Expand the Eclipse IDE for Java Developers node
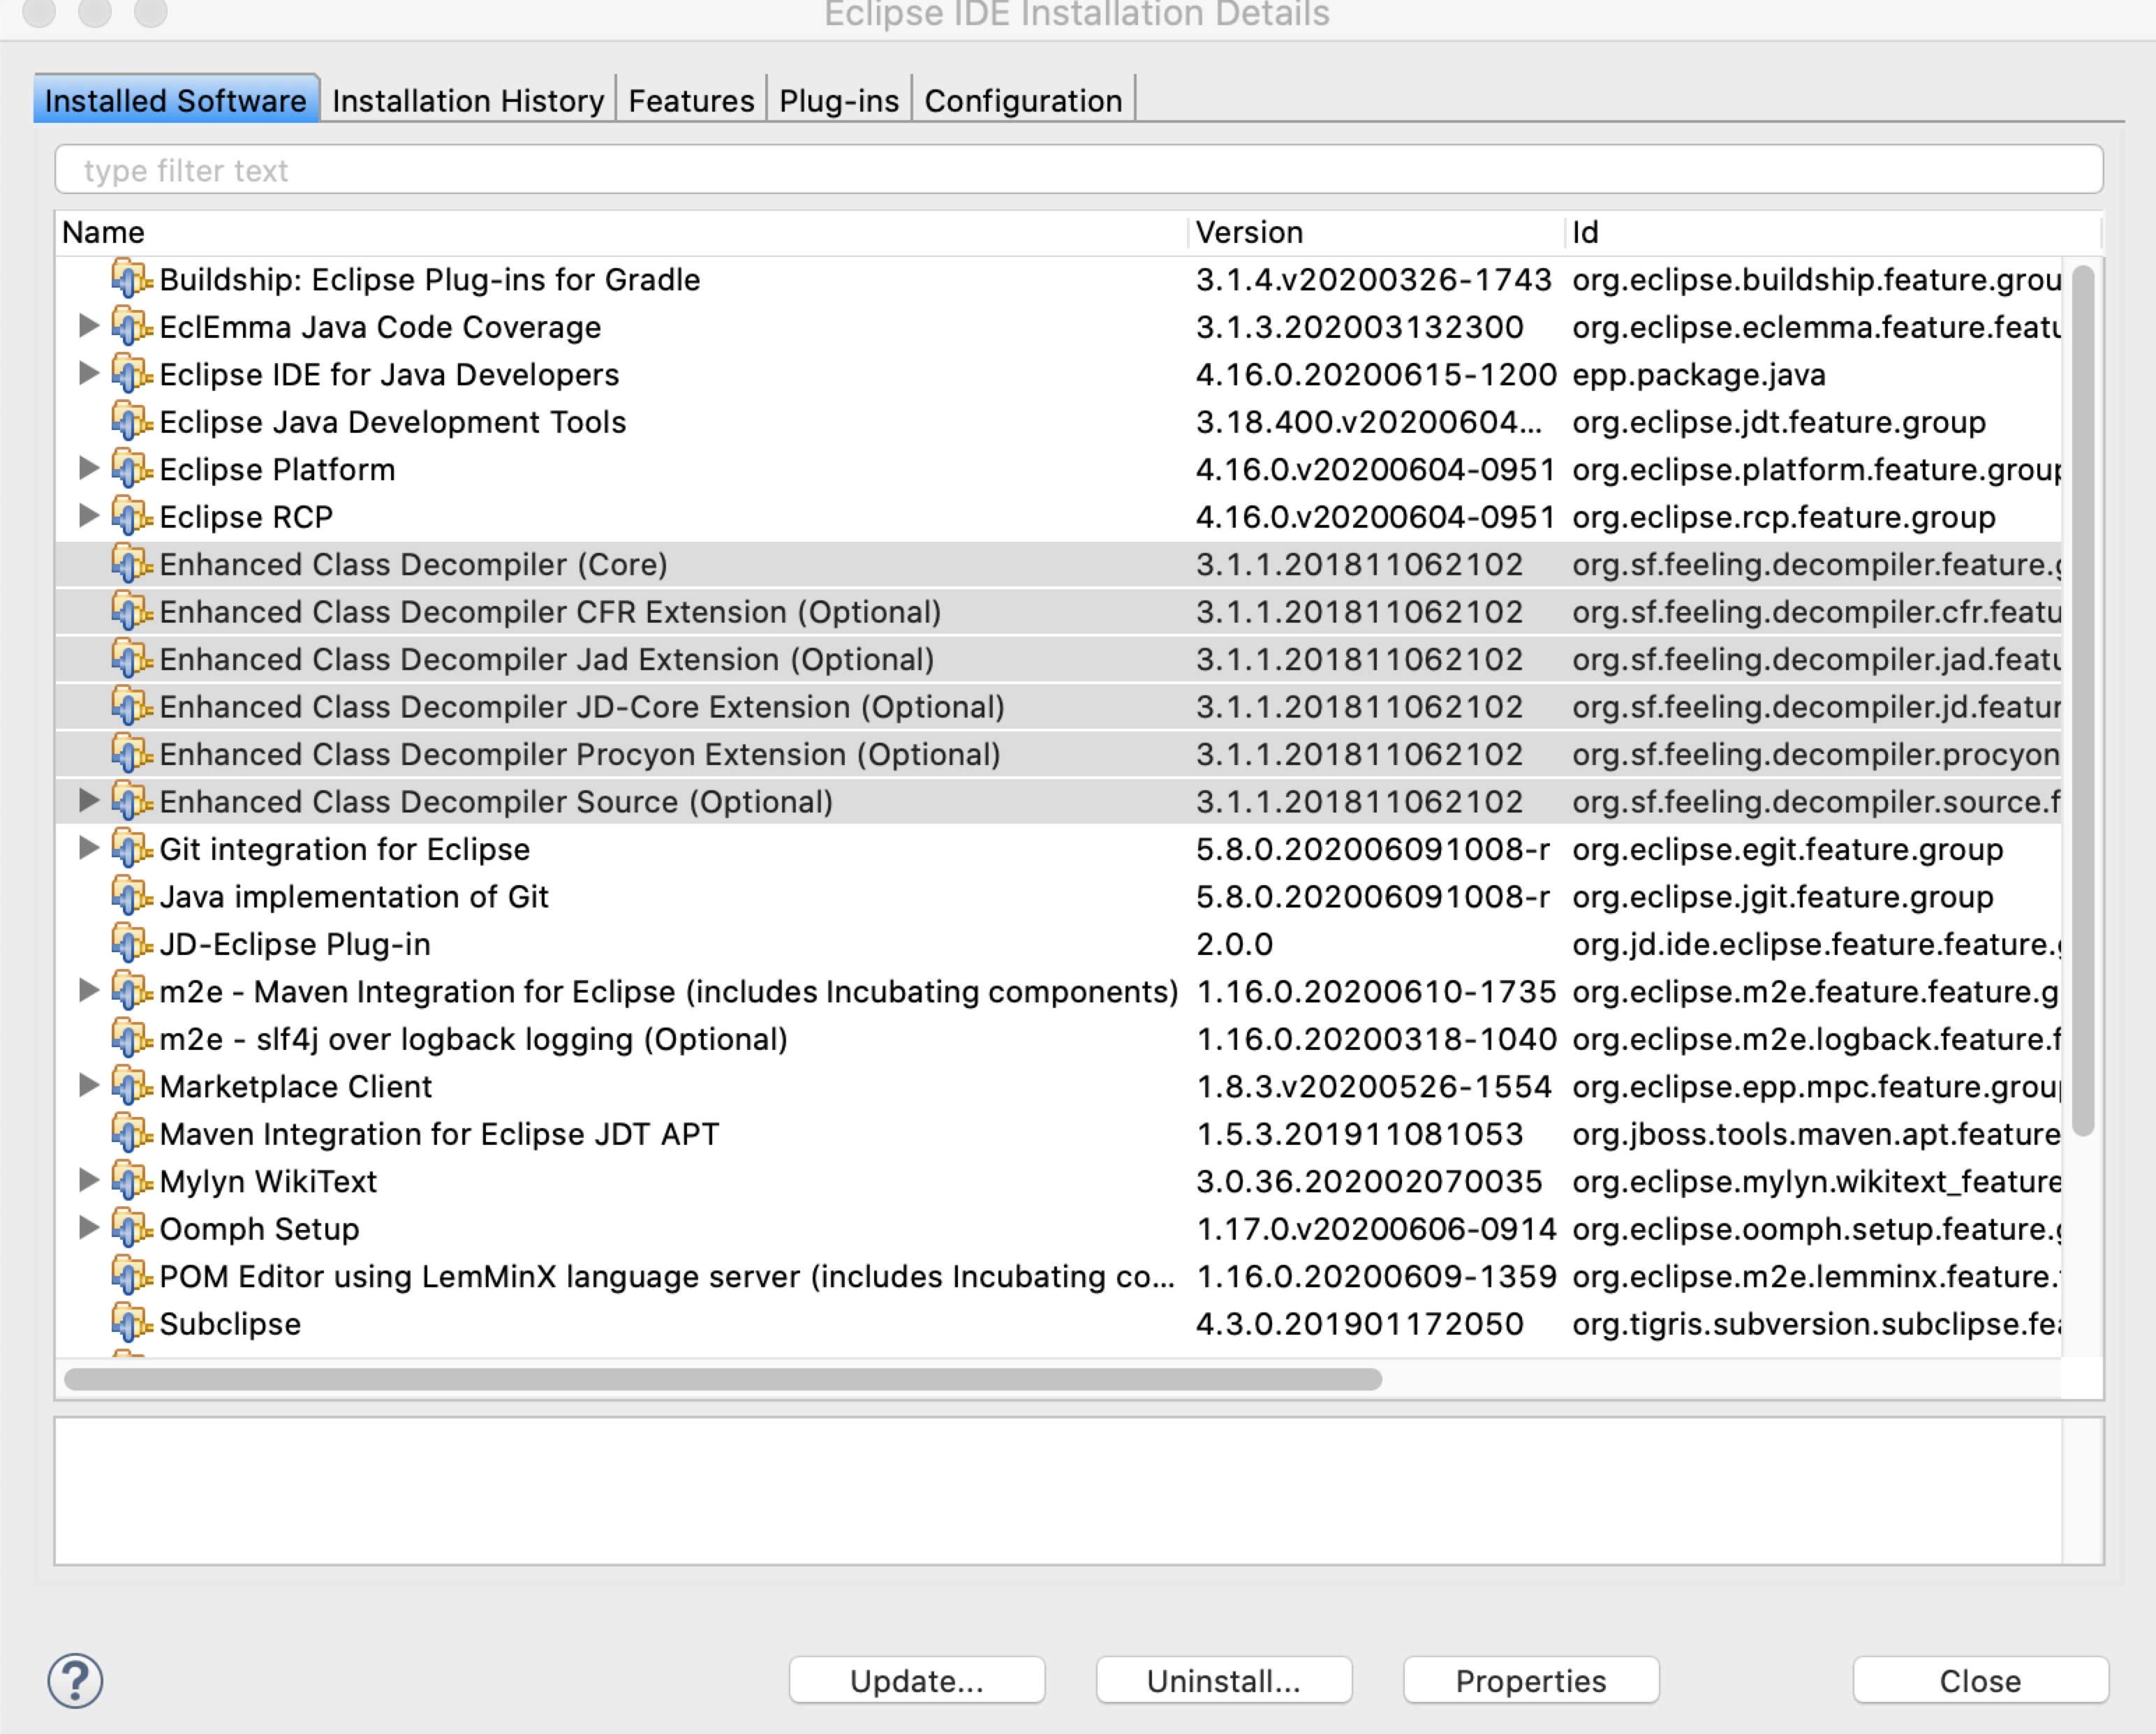The height and width of the screenshot is (1734, 2156). (89, 373)
